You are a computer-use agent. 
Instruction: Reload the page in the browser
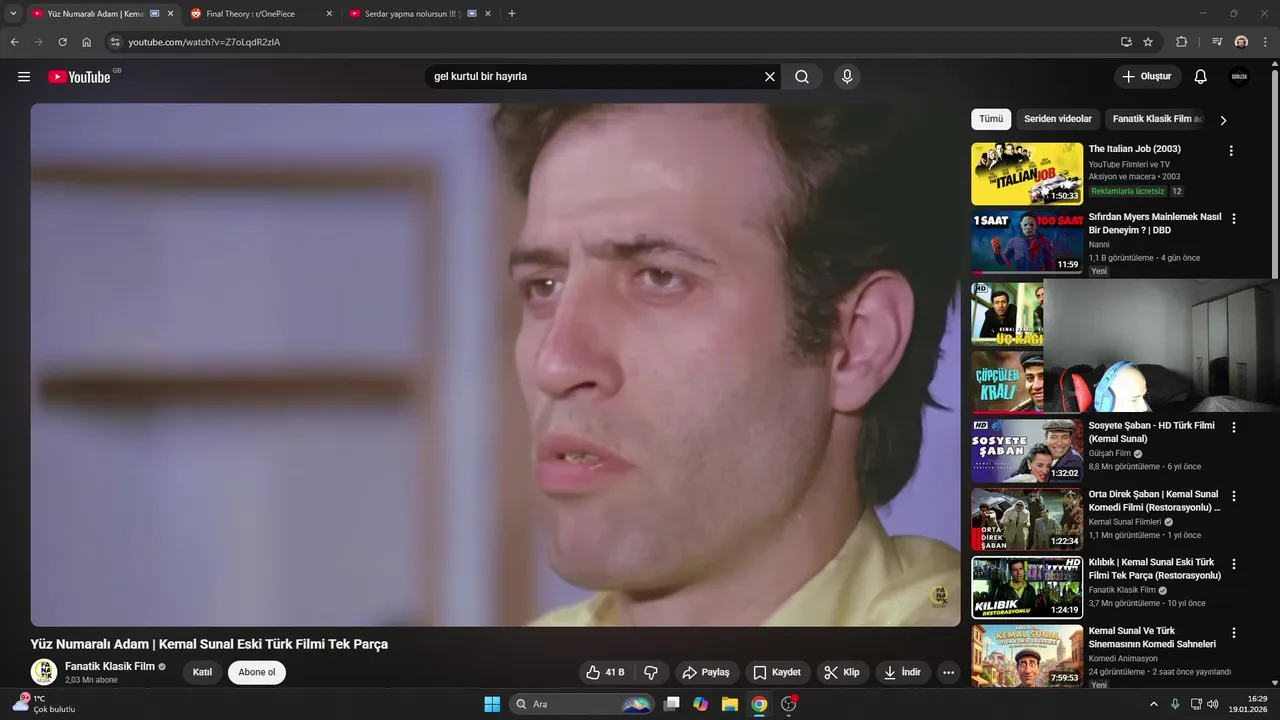[x=62, y=42]
